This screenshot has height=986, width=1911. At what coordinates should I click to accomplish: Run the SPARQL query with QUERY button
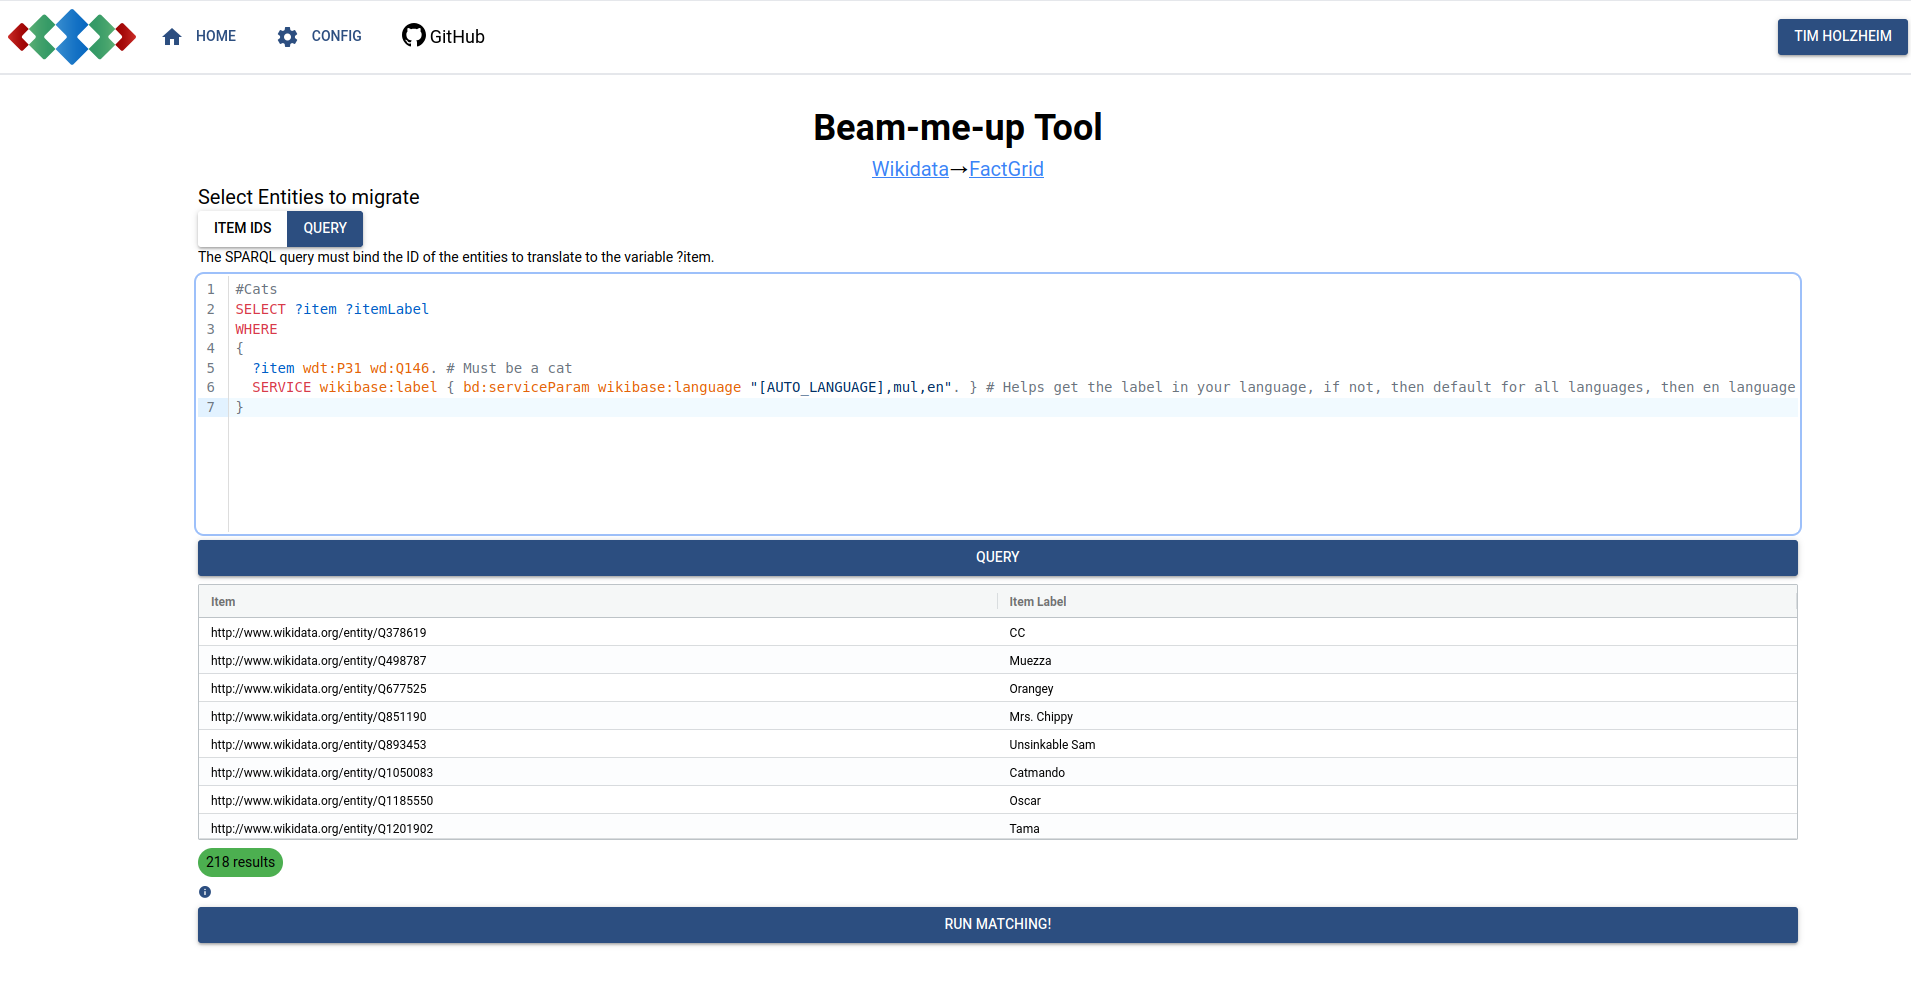[x=997, y=558]
